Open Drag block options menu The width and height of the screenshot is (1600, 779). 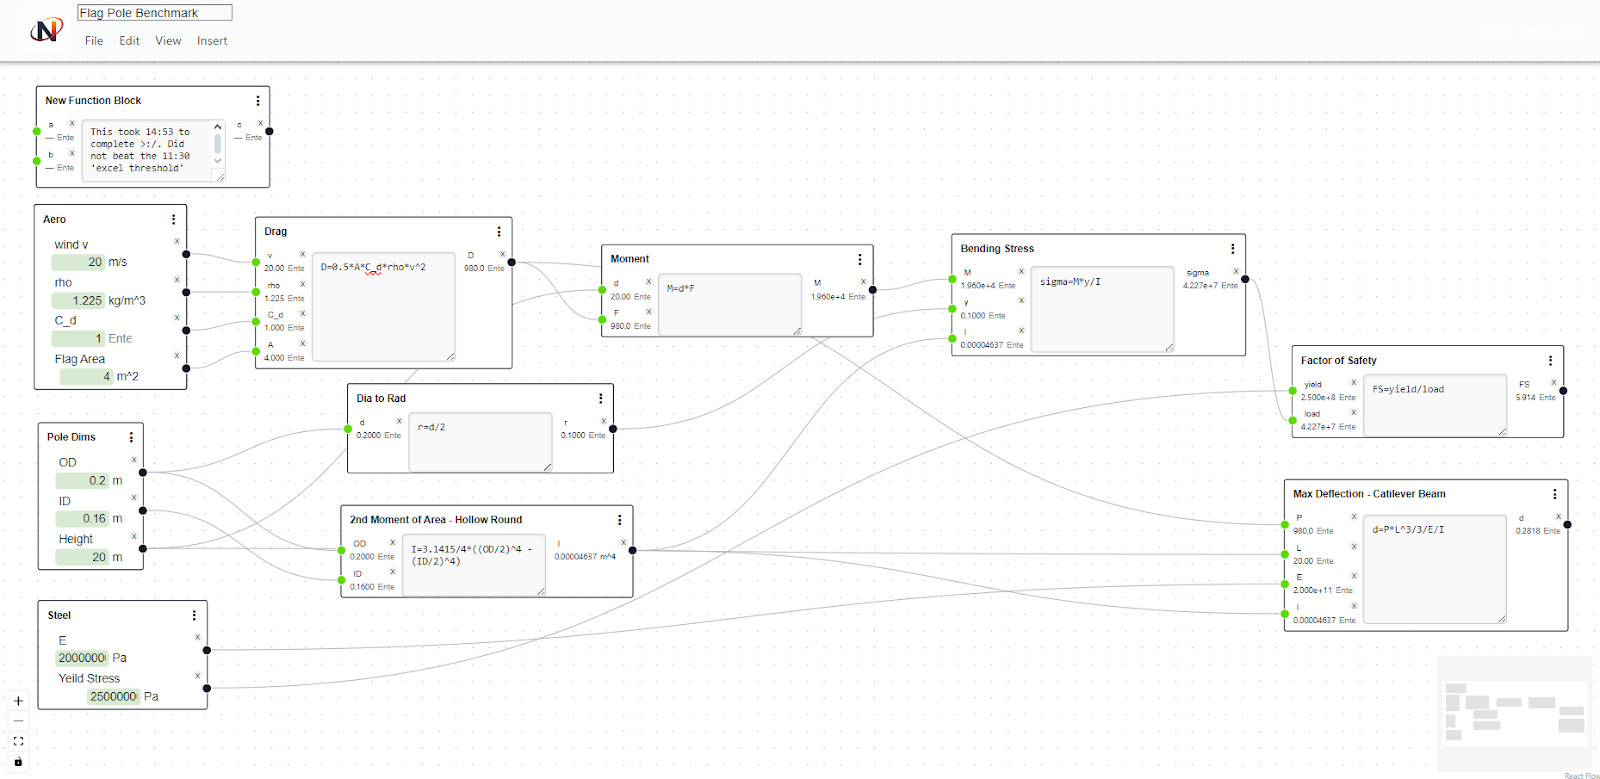pos(499,231)
